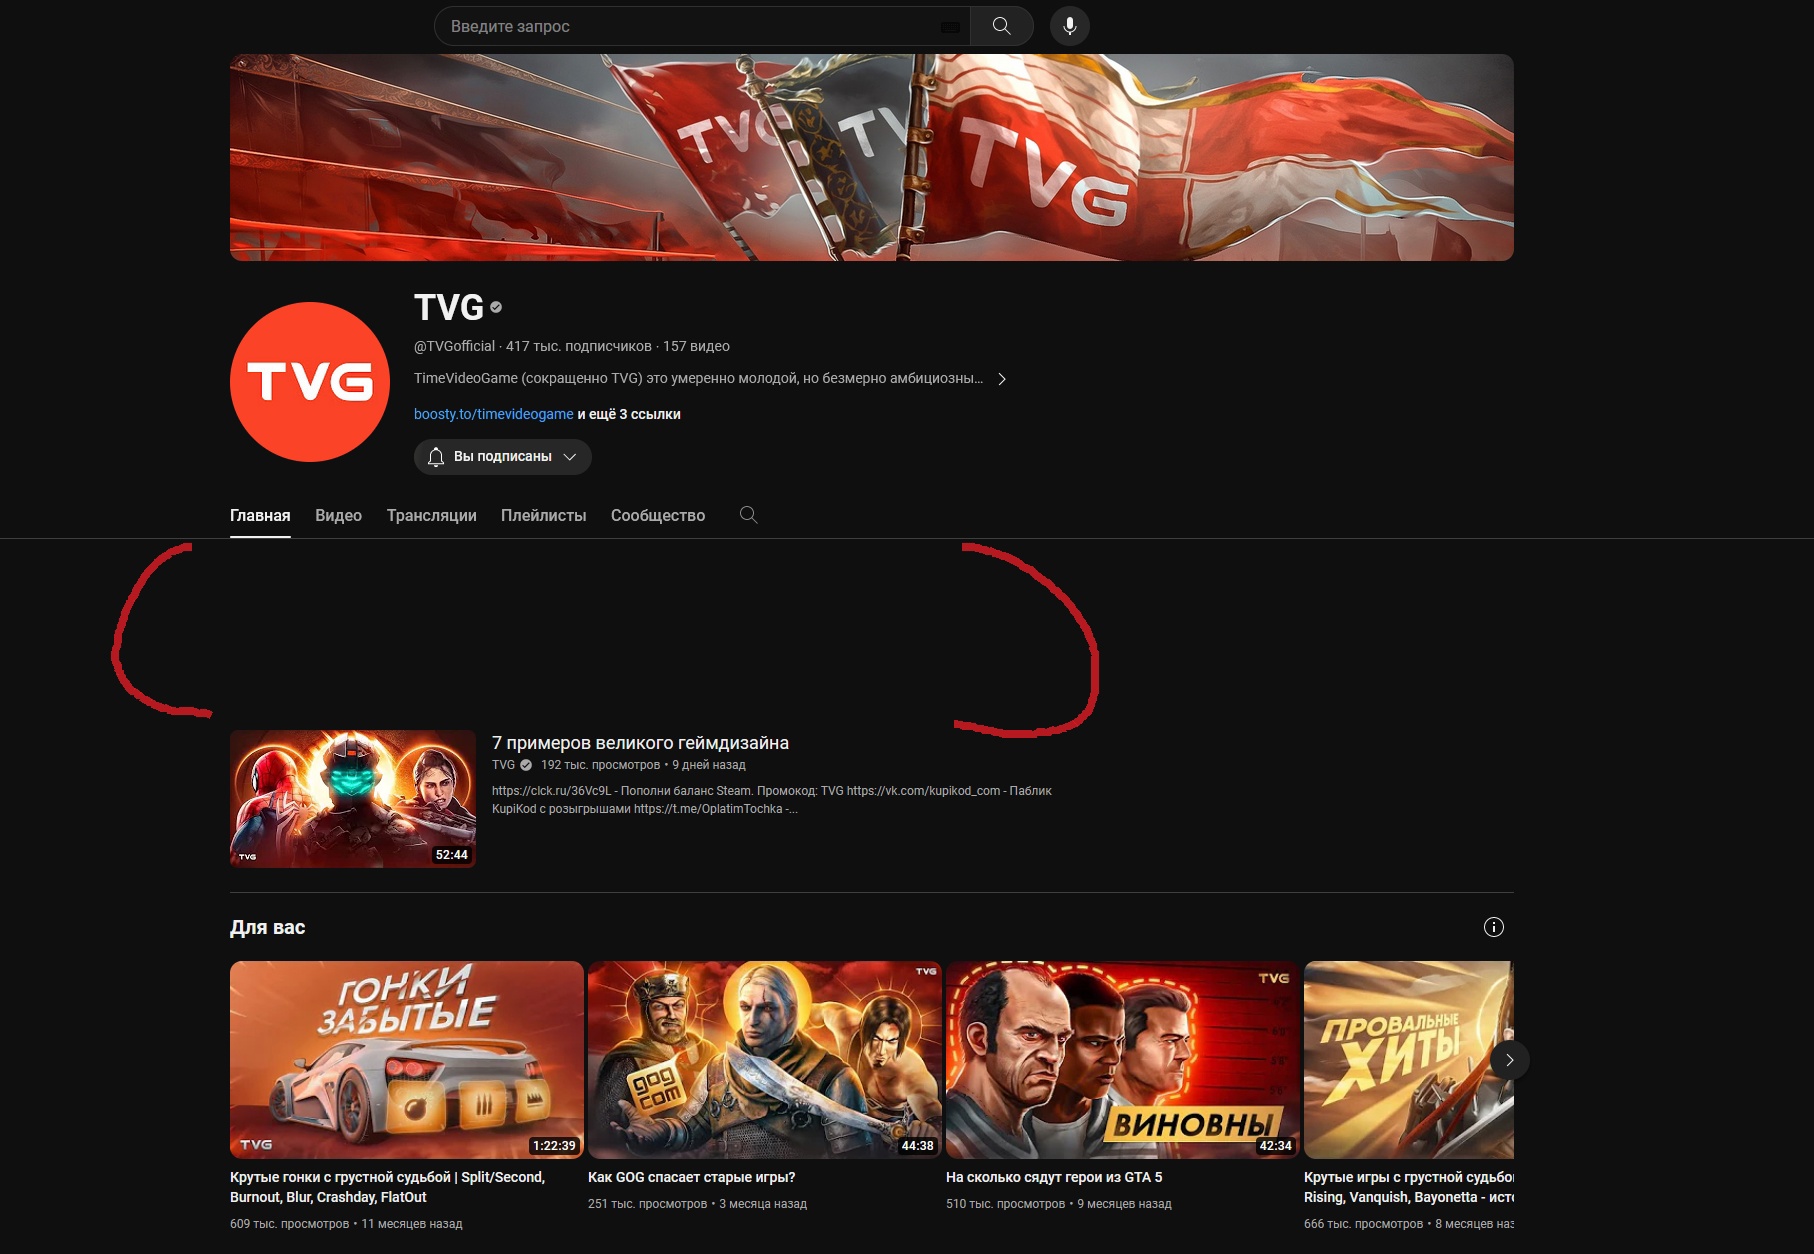This screenshot has width=1814, height=1254.
Task: Show 'и ещё 3 ссылки' additional links
Action: pyautogui.click(x=629, y=414)
